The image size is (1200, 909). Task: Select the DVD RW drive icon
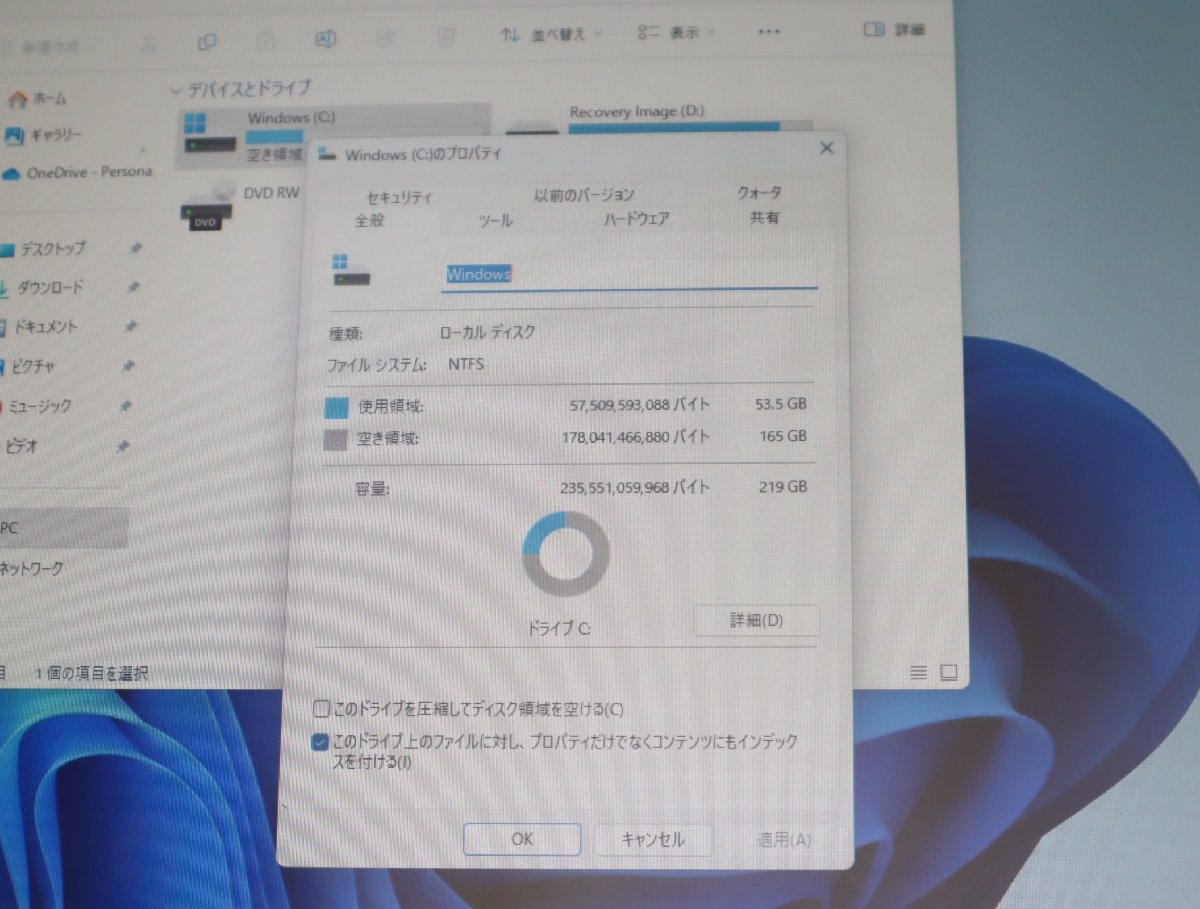click(x=208, y=204)
